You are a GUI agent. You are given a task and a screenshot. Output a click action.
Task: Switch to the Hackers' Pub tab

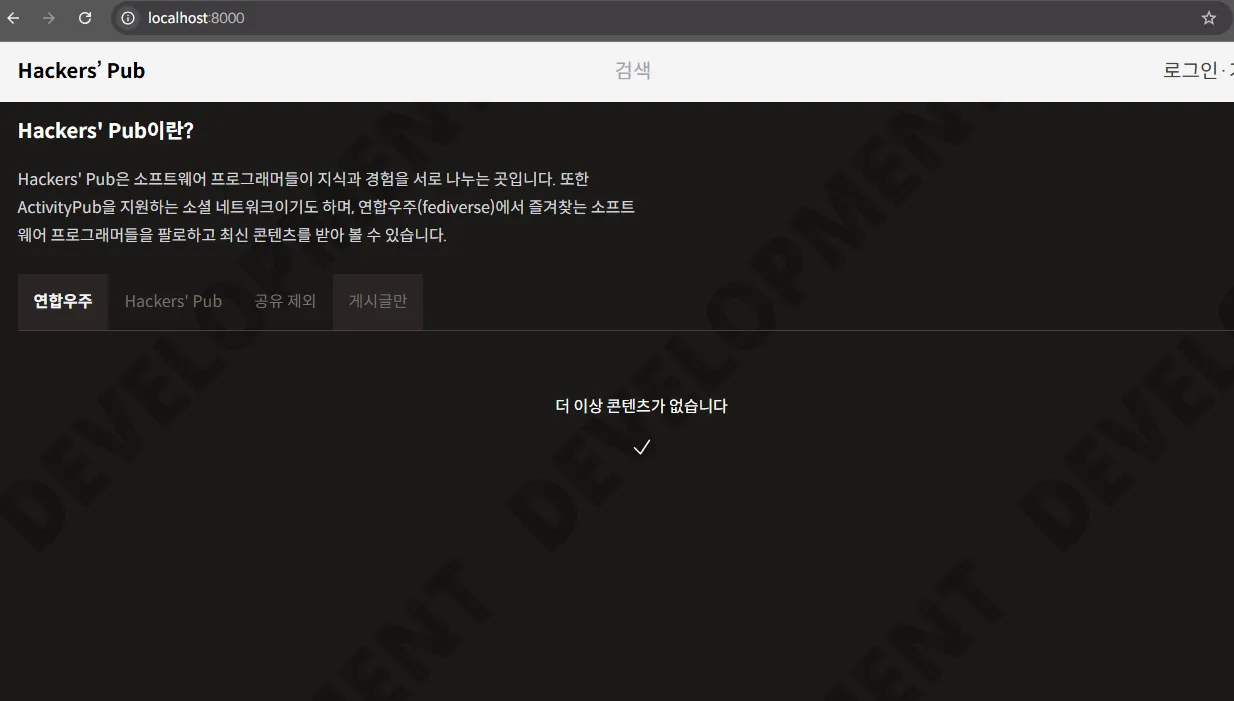[x=173, y=301]
